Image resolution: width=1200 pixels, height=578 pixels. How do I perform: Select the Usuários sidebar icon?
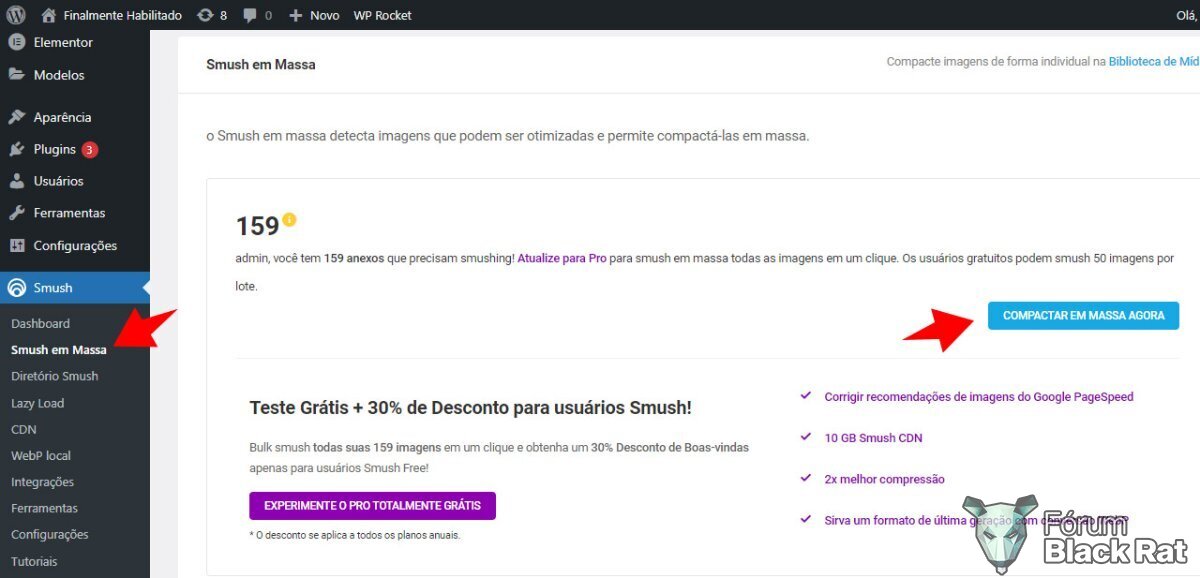[x=16, y=181]
